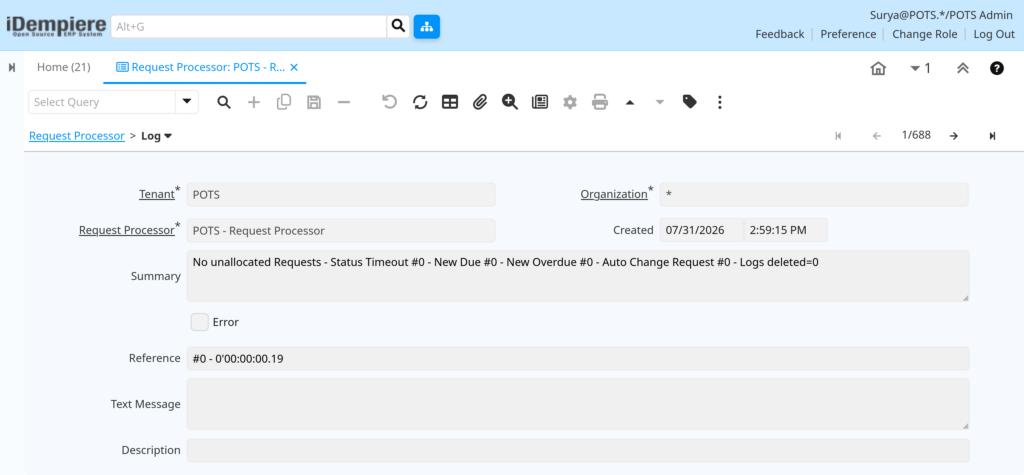Click the Tenant field showing POTS

[341, 195]
